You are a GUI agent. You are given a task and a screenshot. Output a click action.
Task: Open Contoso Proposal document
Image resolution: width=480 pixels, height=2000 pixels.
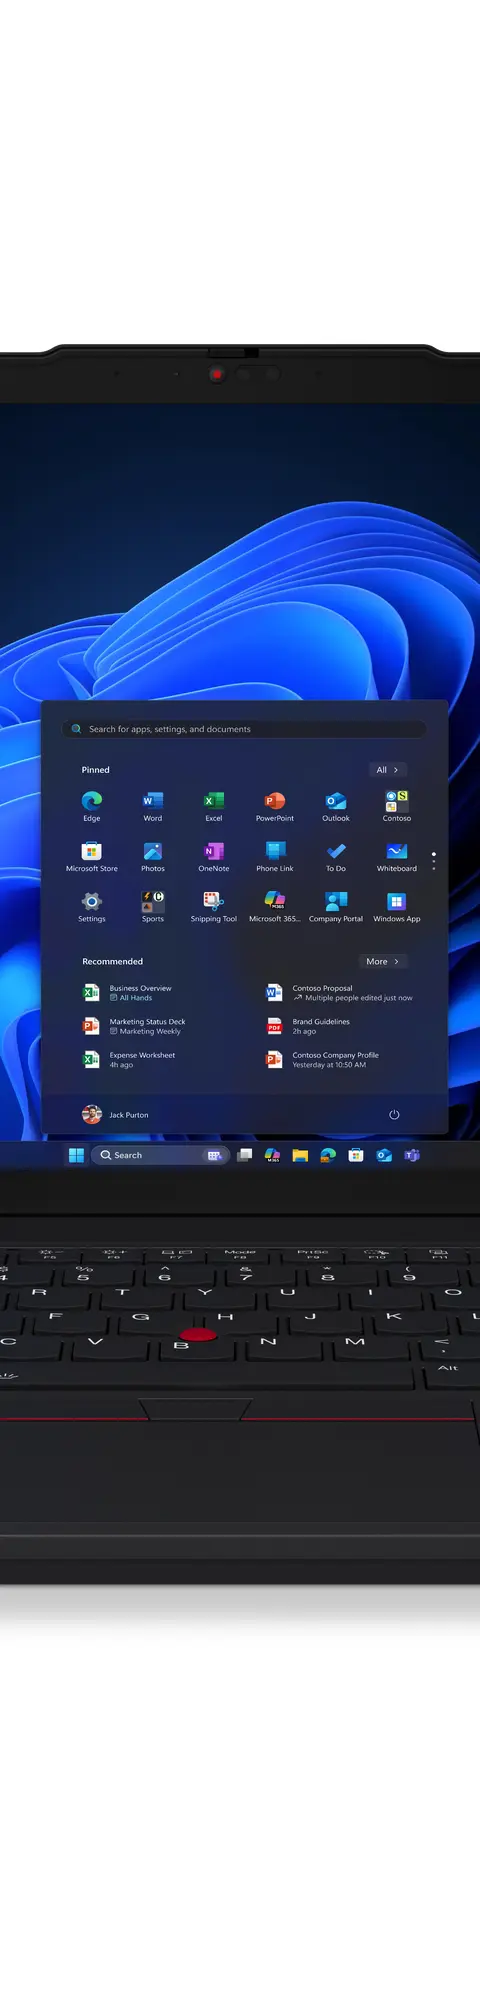(x=339, y=992)
